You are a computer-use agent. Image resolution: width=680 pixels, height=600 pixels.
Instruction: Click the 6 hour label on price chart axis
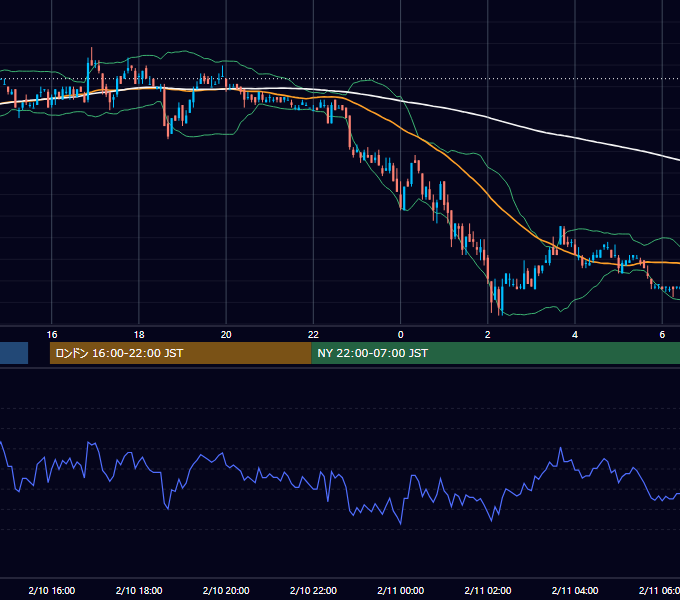click(x=662, y=335)
